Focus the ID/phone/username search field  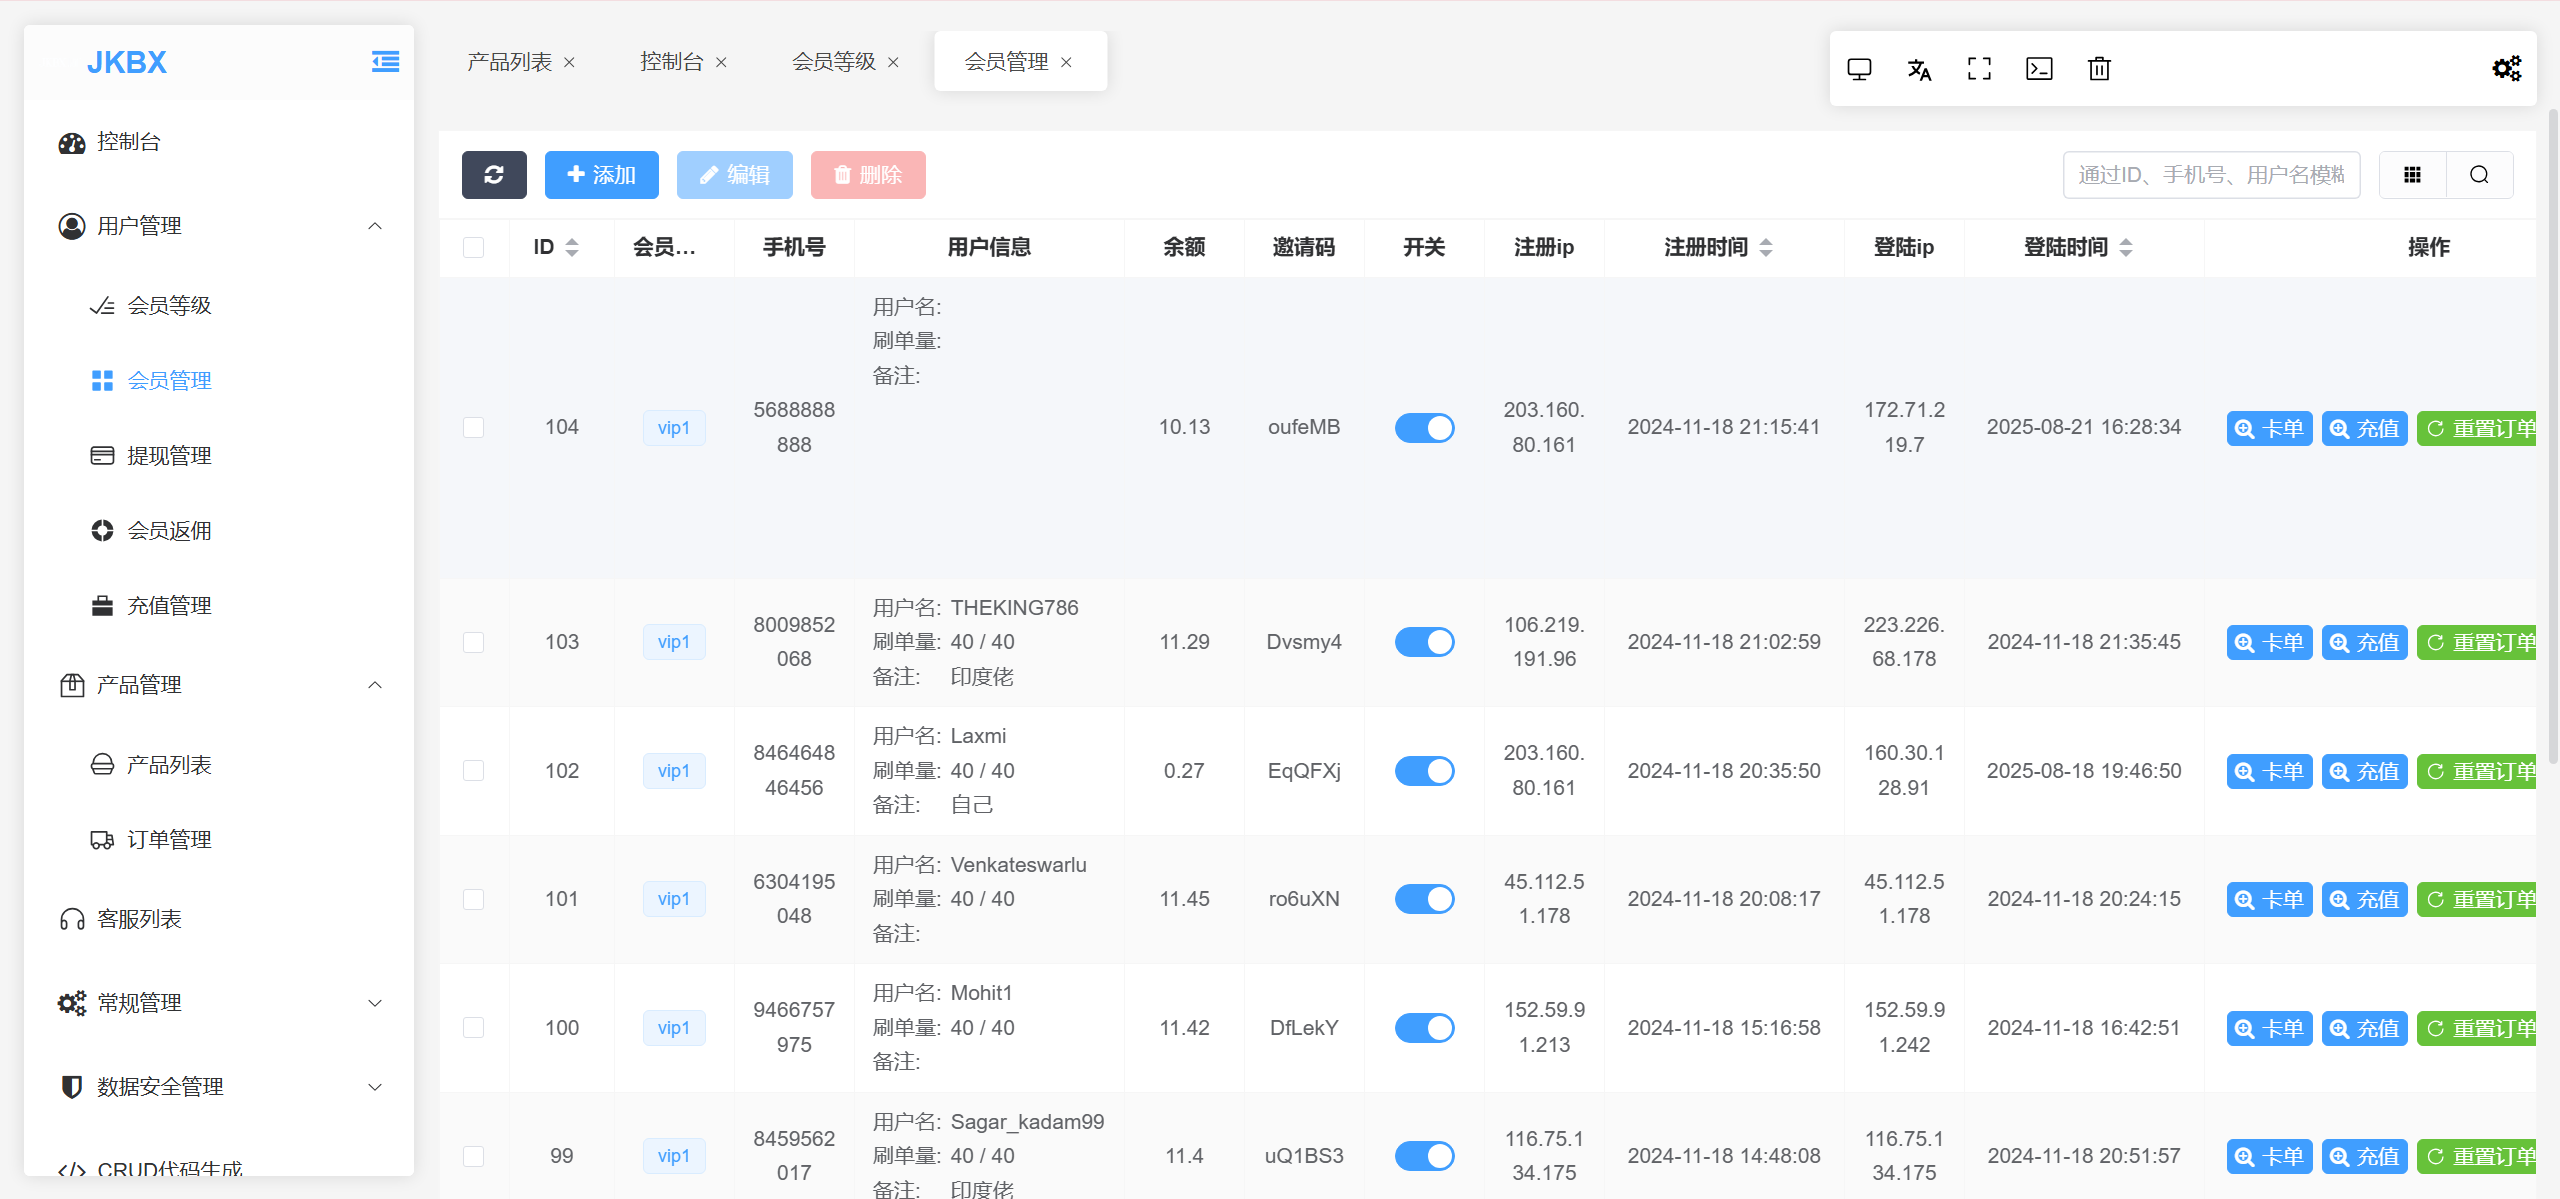[2210, 175]
